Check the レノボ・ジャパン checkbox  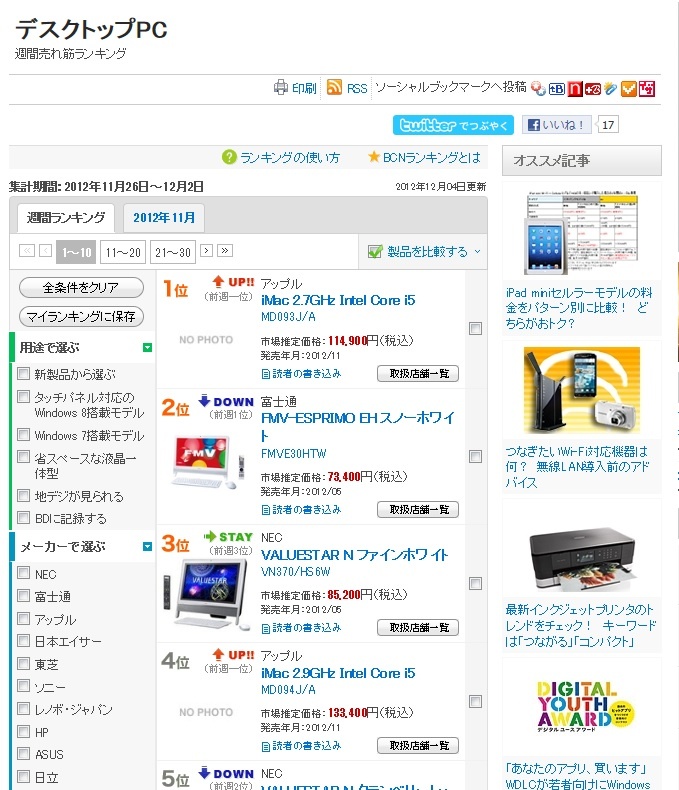[23, 708]
